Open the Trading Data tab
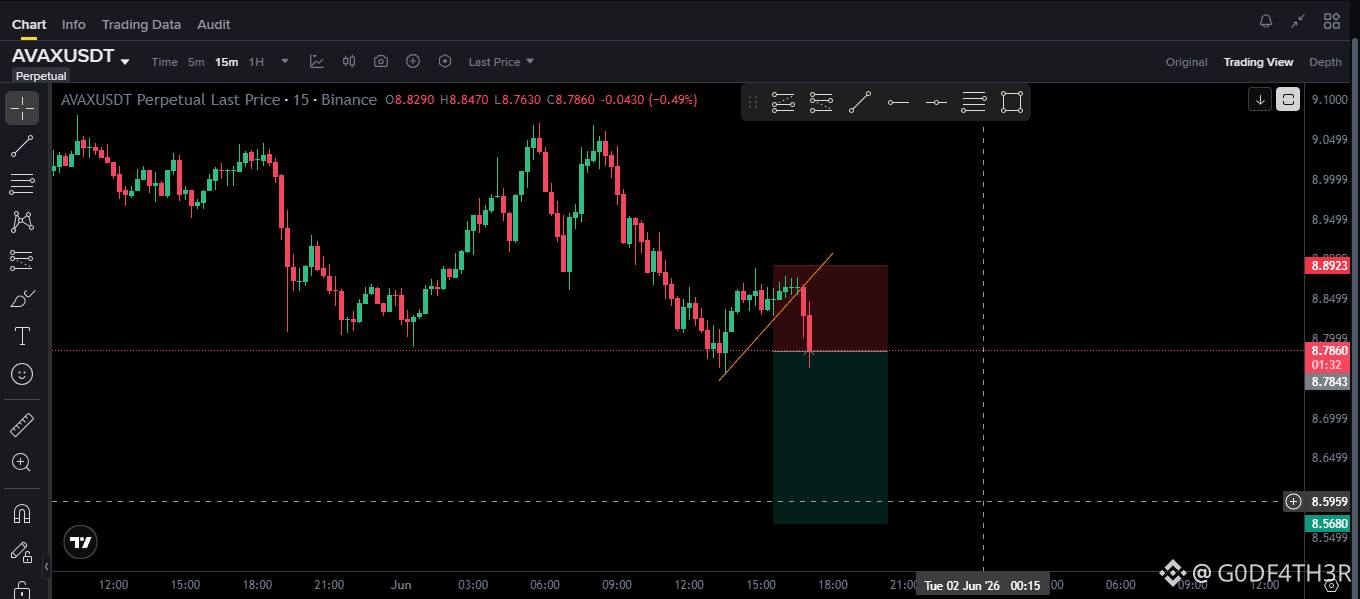This screenshot has width=1360, height=599. 141,24
